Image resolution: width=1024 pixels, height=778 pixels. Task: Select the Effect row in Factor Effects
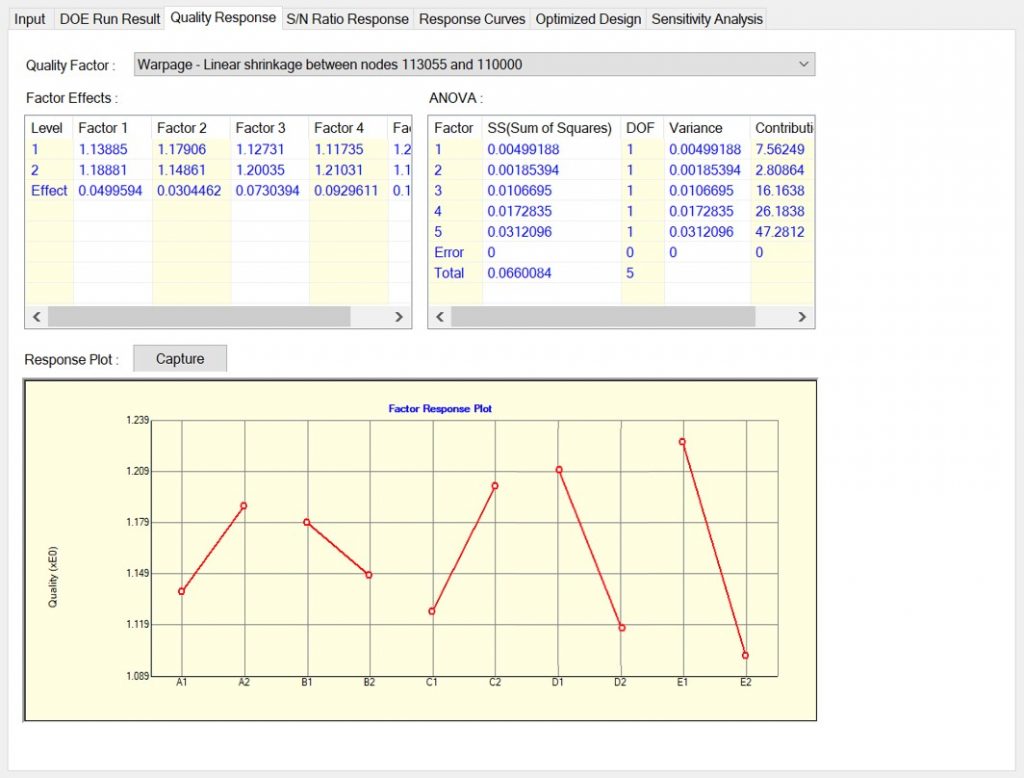tap(49, 190)
